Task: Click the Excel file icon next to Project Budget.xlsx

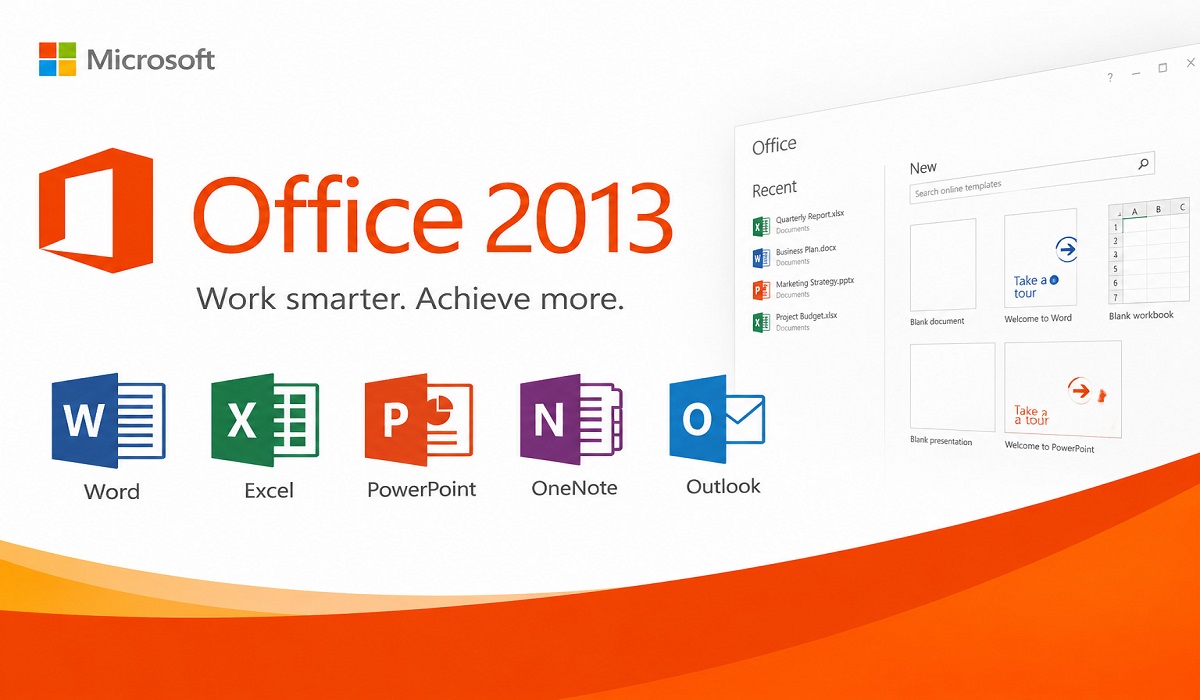Action: click(759, 322)
